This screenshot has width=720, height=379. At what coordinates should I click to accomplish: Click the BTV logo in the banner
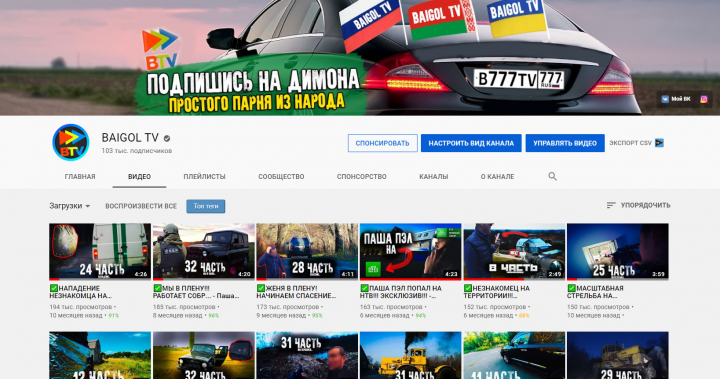[x=160, y=49]
